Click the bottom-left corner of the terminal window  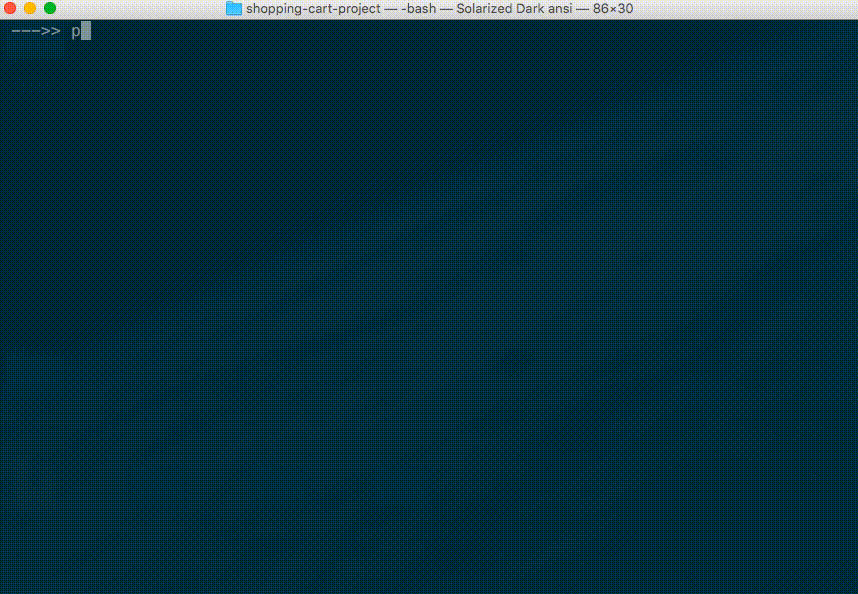pyautogui.click(x=3, y=590)
